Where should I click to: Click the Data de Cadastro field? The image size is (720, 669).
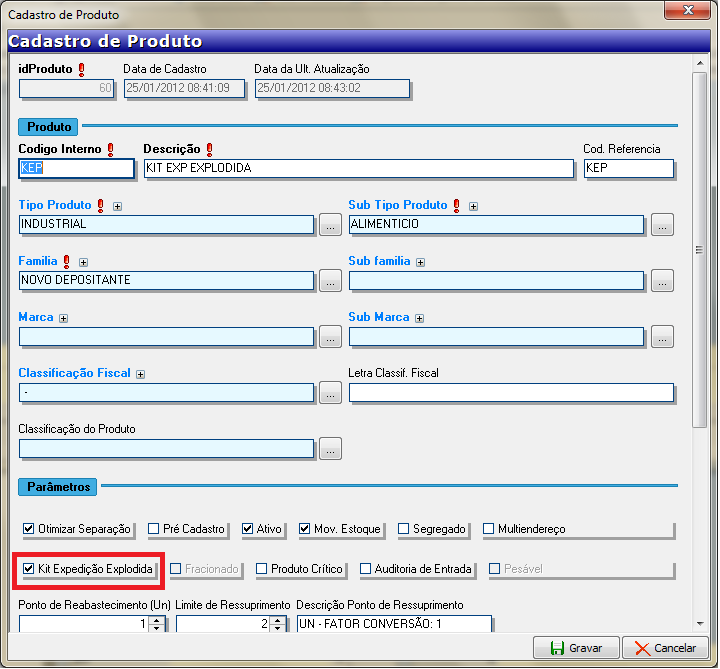(185, 89)
